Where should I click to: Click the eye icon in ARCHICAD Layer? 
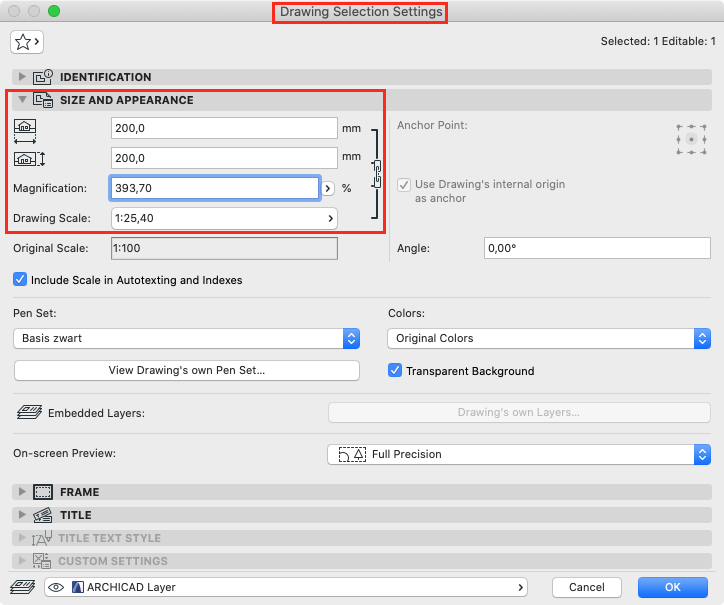56,587
